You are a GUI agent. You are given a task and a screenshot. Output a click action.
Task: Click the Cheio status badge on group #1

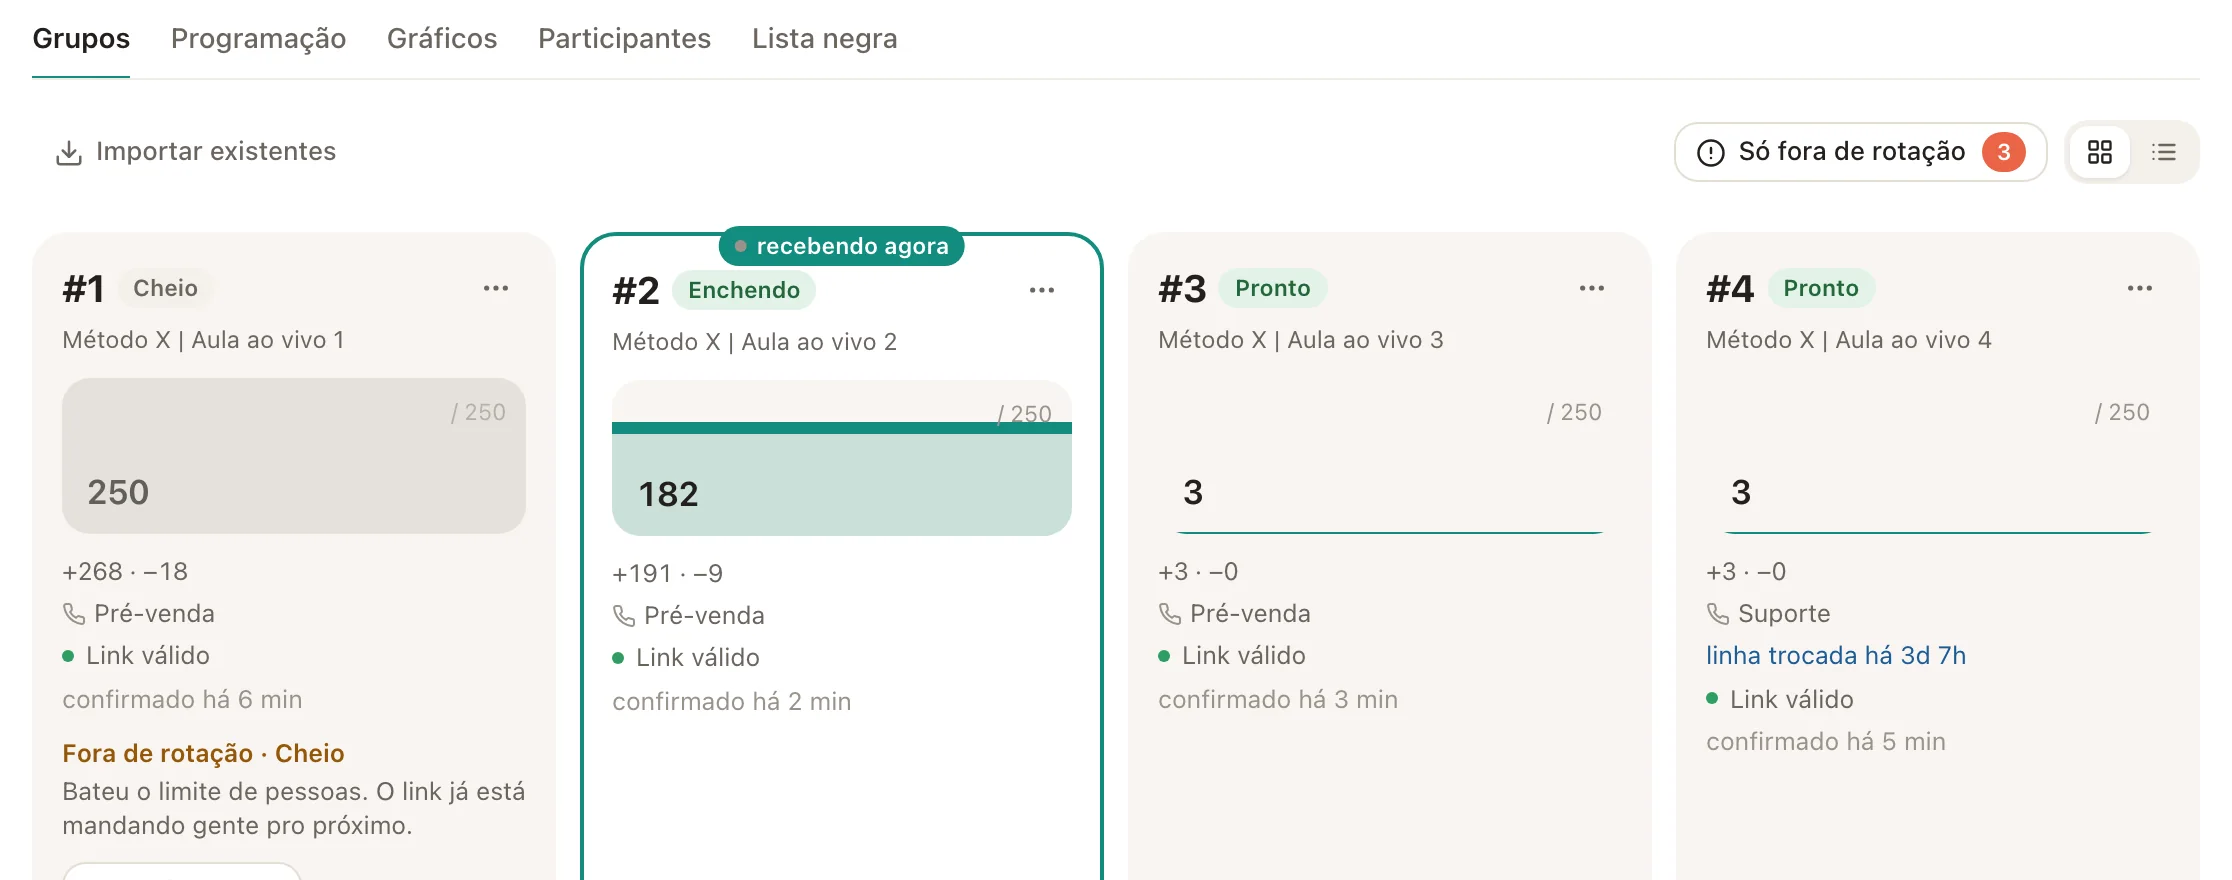(166, 288)
